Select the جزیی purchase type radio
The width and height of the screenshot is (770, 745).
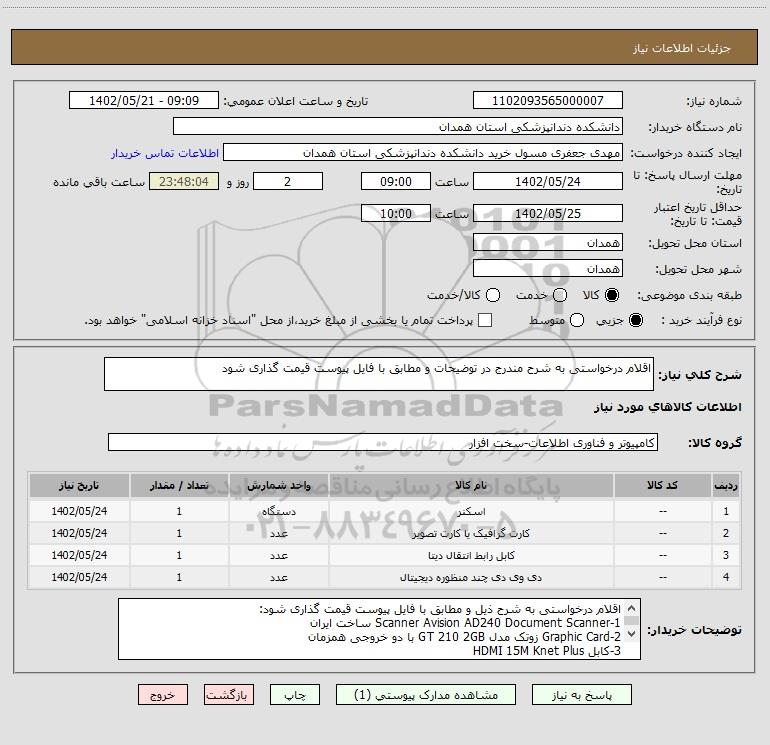point(635,320)
